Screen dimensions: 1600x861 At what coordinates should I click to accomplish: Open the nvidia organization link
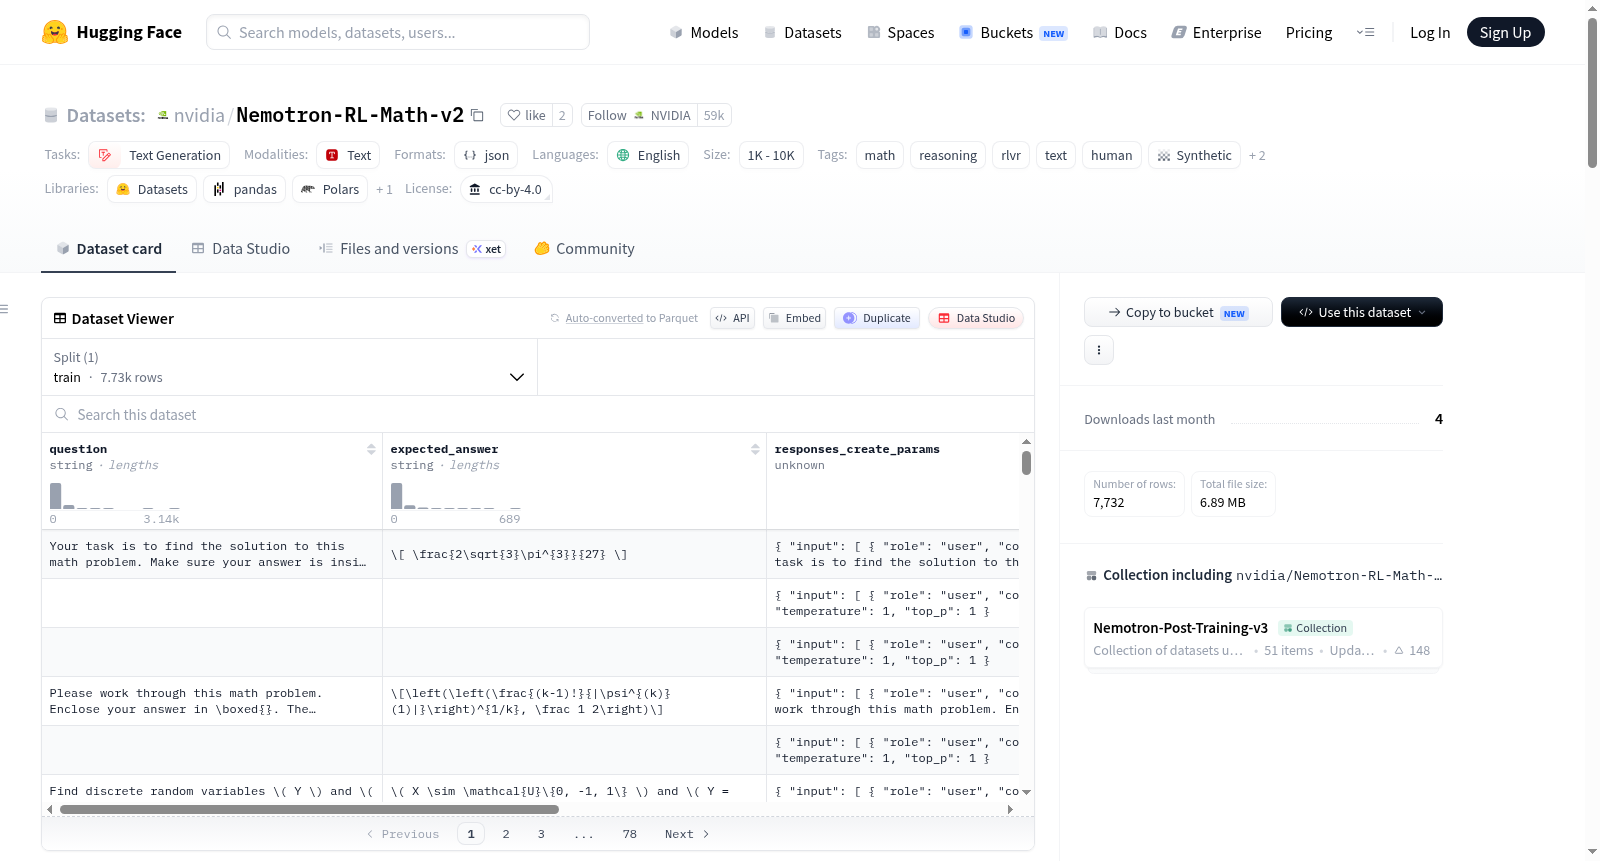199,115
